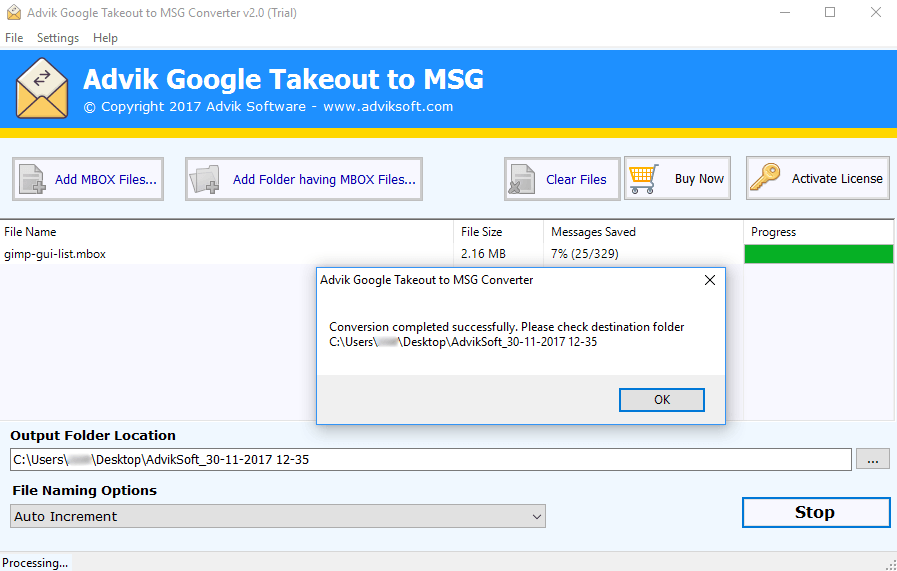
Task: Open the File menu
Action: (14, 38)
